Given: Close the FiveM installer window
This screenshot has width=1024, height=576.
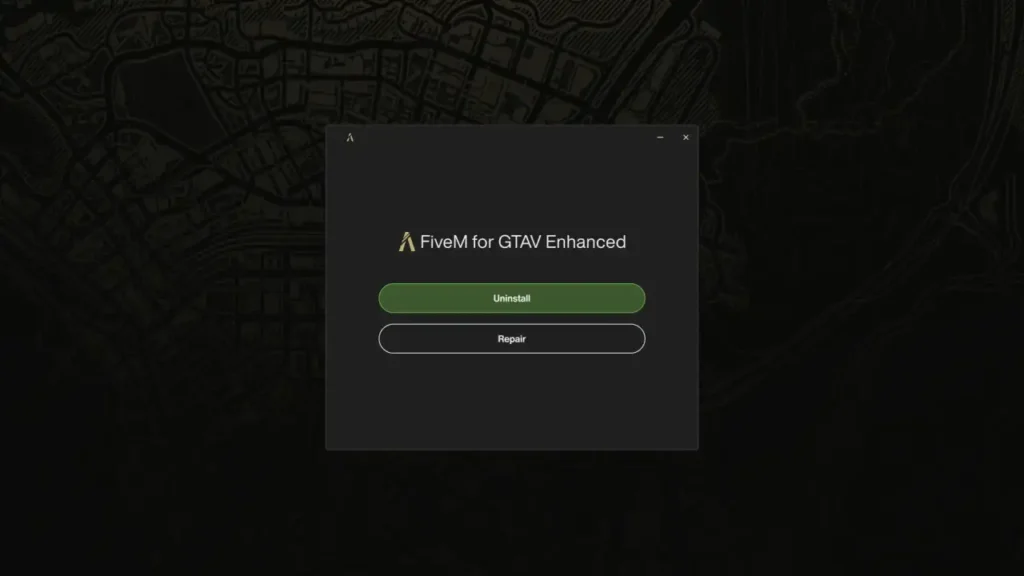Looking at the screenshot, I should 686,137.
